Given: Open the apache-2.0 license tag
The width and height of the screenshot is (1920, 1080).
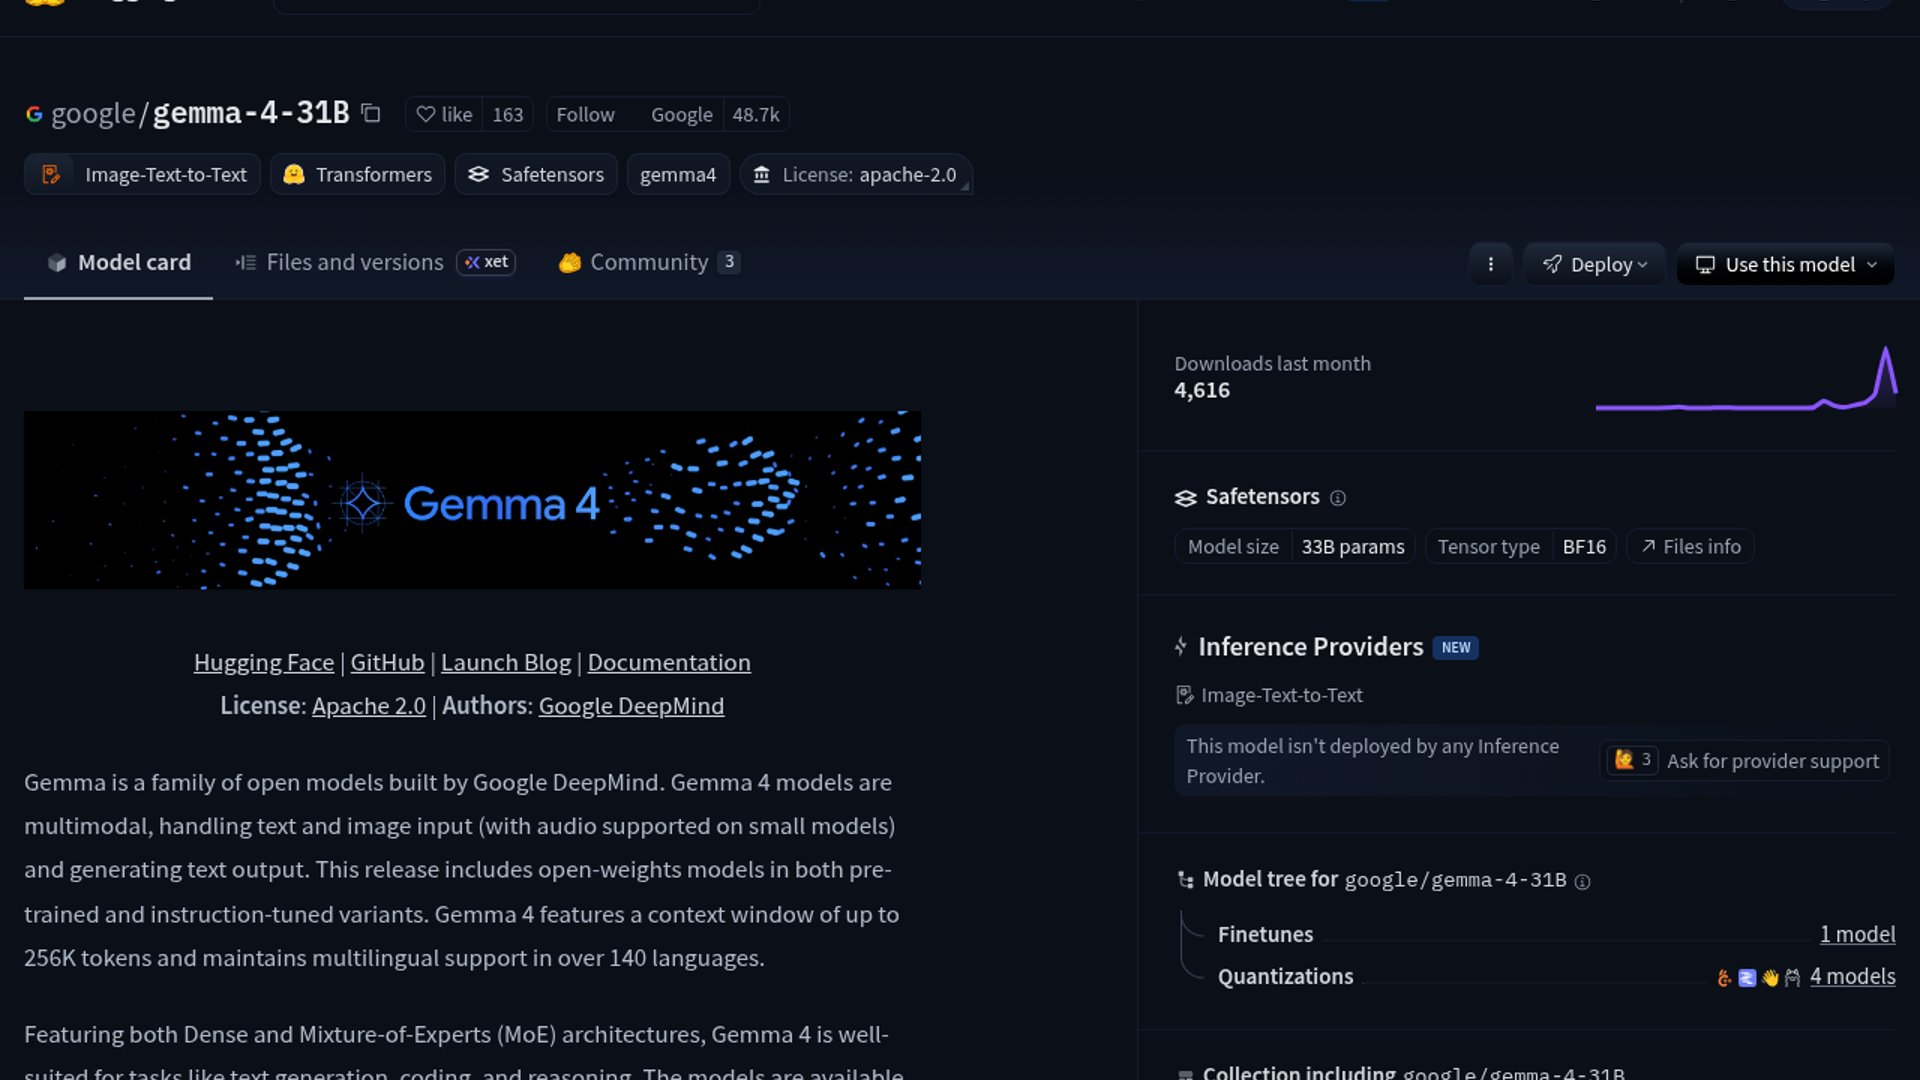Looking at the screenshot, I should (x=856, y=175).
